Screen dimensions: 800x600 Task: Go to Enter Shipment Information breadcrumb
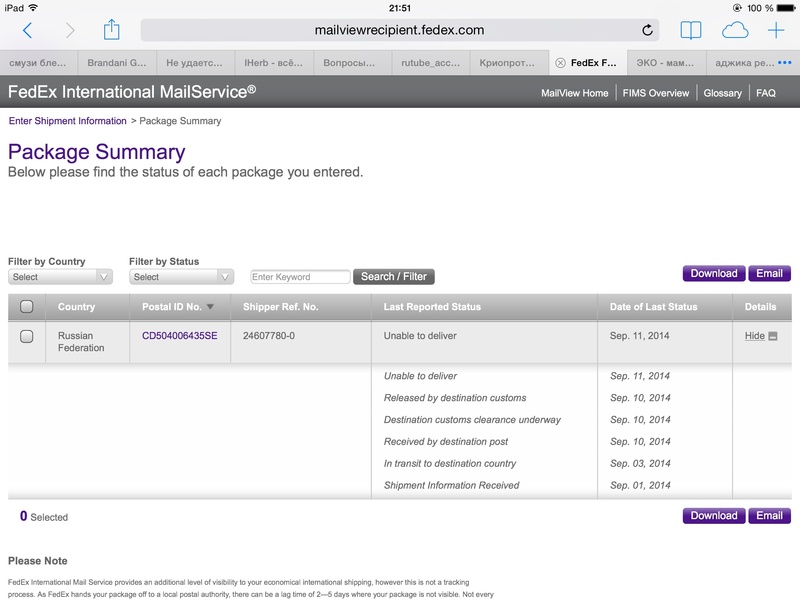(x=67, y=121)
